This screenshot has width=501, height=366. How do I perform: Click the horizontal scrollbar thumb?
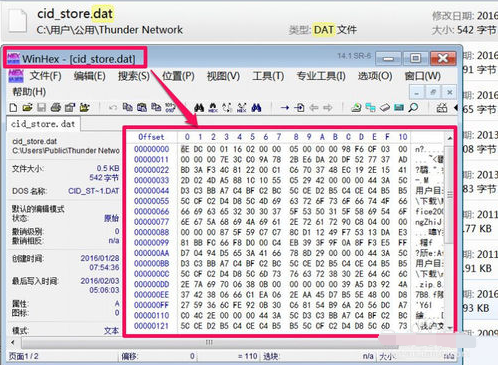[209, 342]
